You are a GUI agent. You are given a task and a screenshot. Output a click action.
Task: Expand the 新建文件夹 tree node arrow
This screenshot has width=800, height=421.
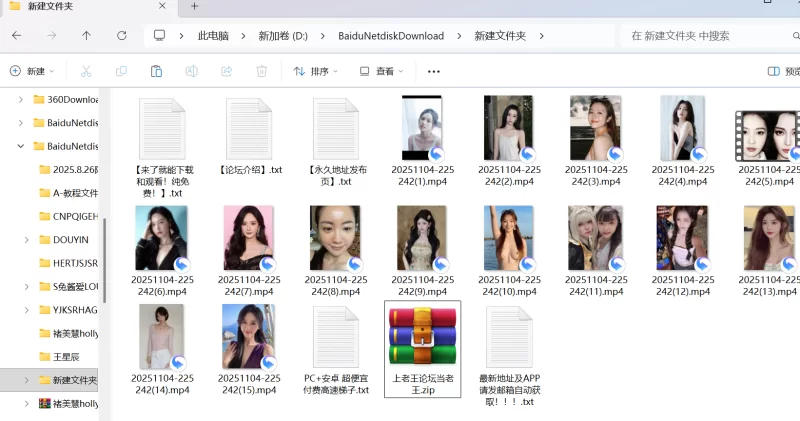click(27, 380)
